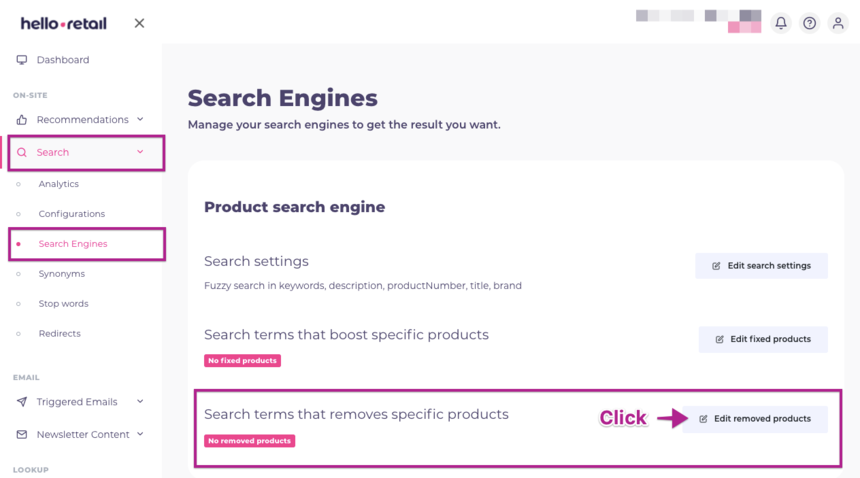The width and height of the screenshot is (860, 478).
Task: Expand the Recommendations menu chevron
Action: 140,120
